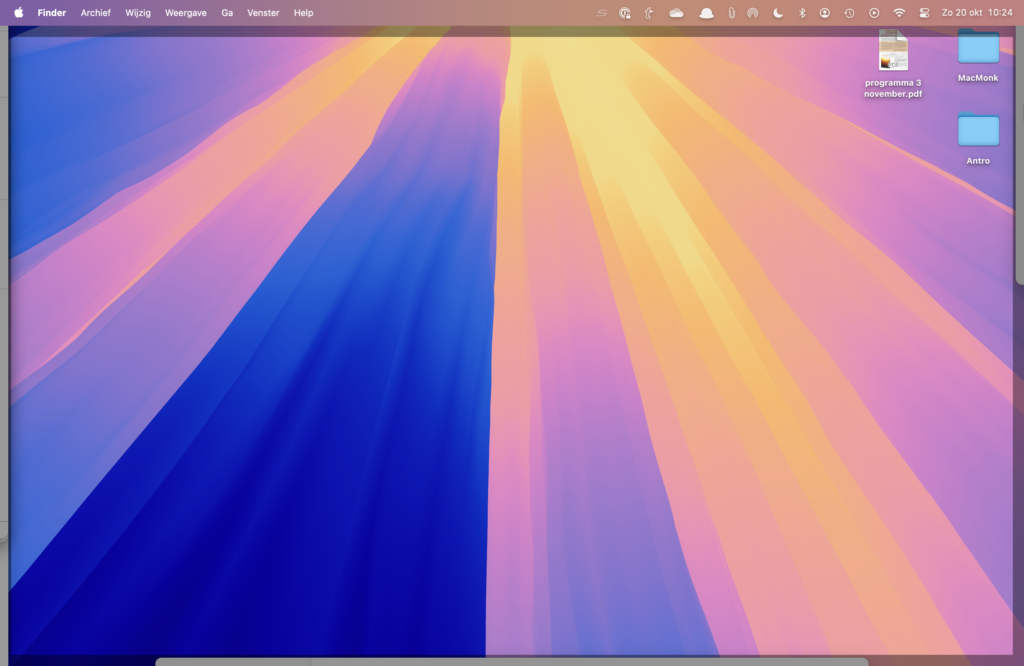
Task: Toggle Focus mode via moon icon
Action: pos(778,13)
